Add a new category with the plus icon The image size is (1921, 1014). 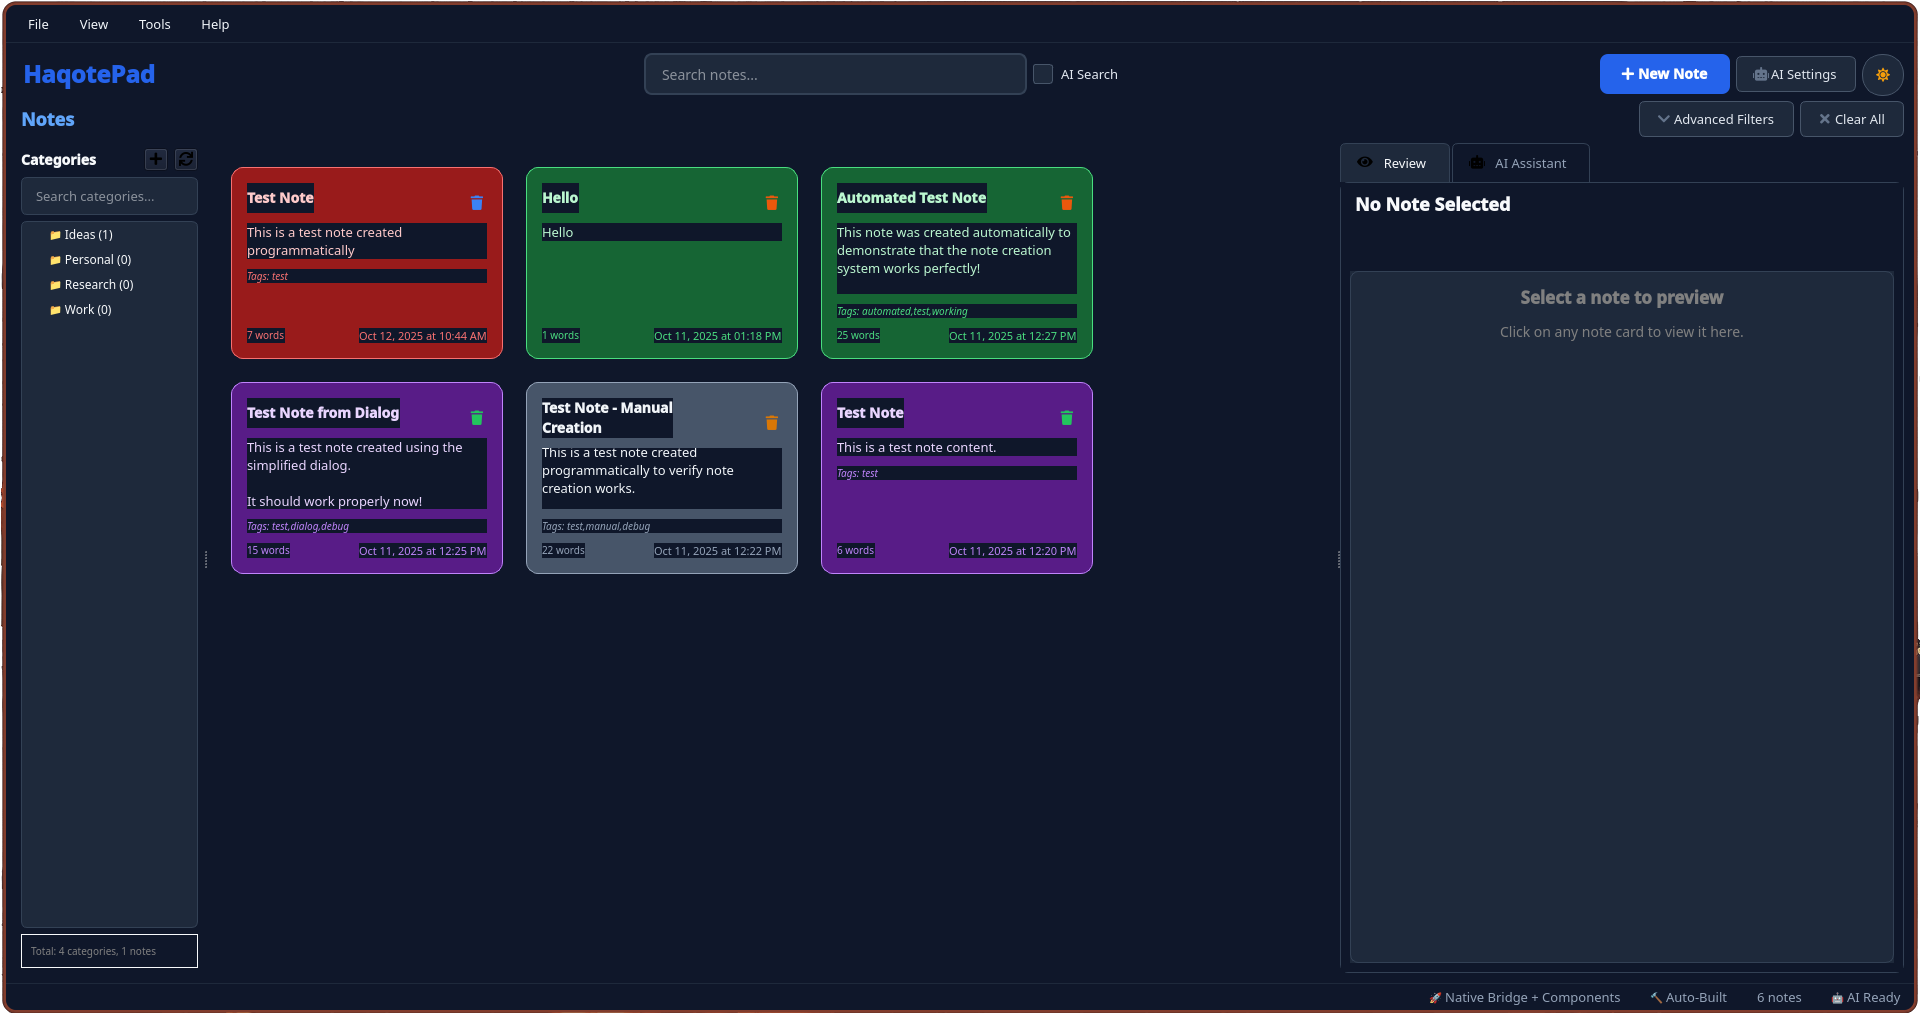(155, 159)
